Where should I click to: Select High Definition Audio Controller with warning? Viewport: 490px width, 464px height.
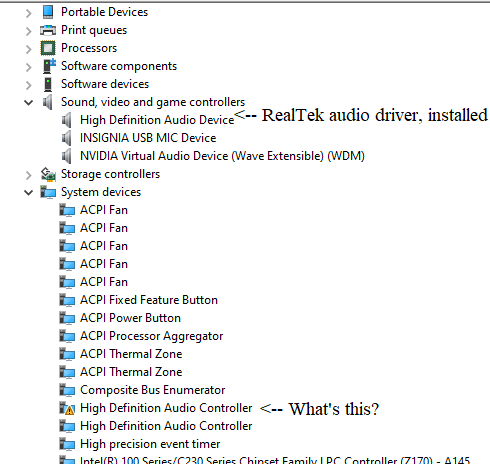coord(166,408)
